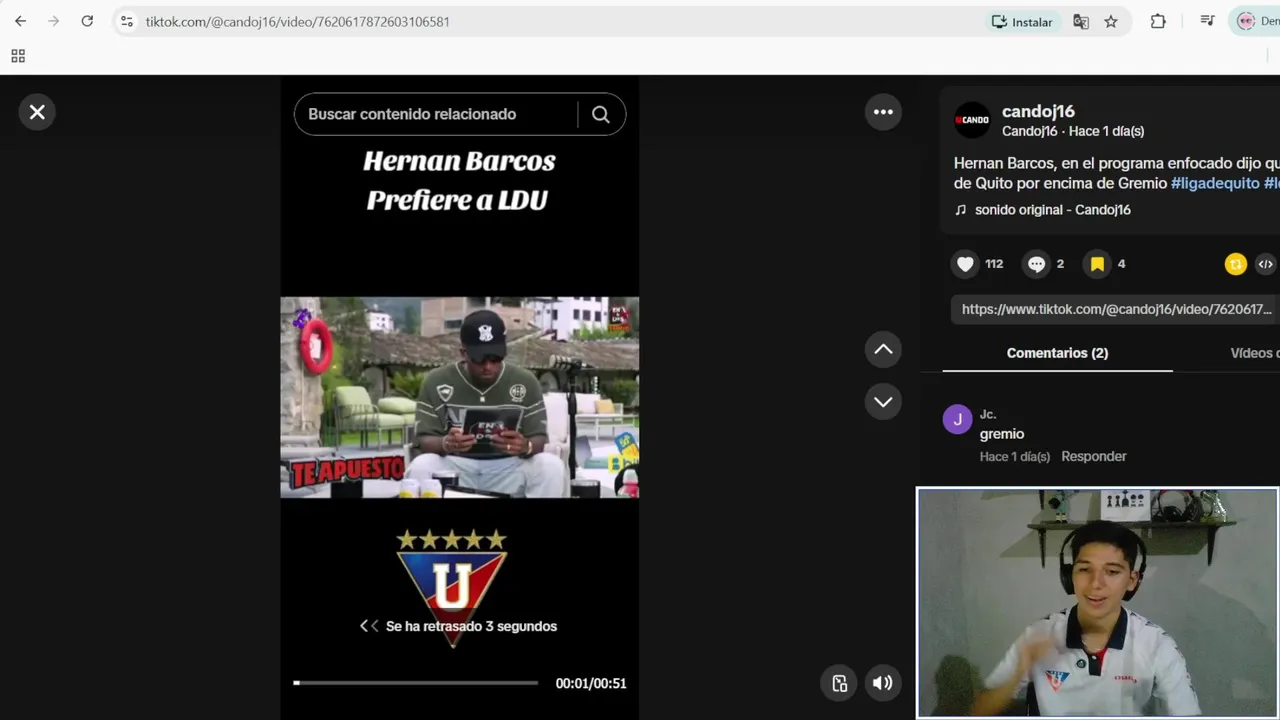The image size is (1280, 720).
Task: Switch to the Comentarios (2) tab
Action: pos(1057,353)
